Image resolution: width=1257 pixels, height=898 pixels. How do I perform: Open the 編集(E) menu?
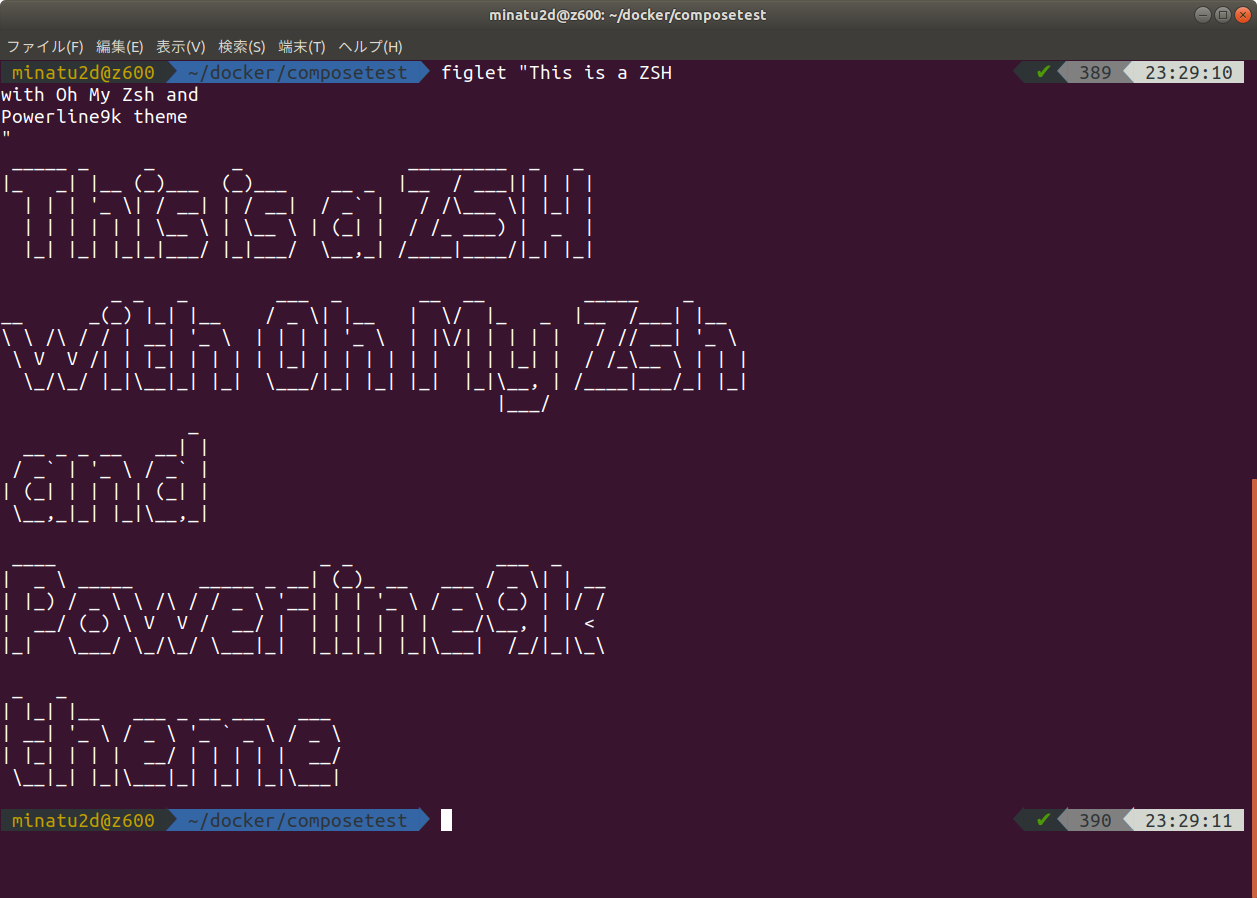click(x=119, y=47)
